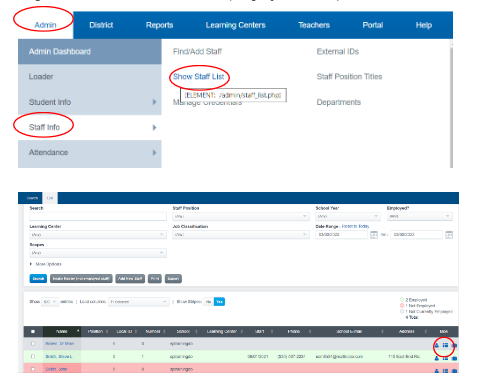The height and width of the screenshot is (388, 490).
Task: Expand the Attendance submenu arrow
Action: pos(154,153)
